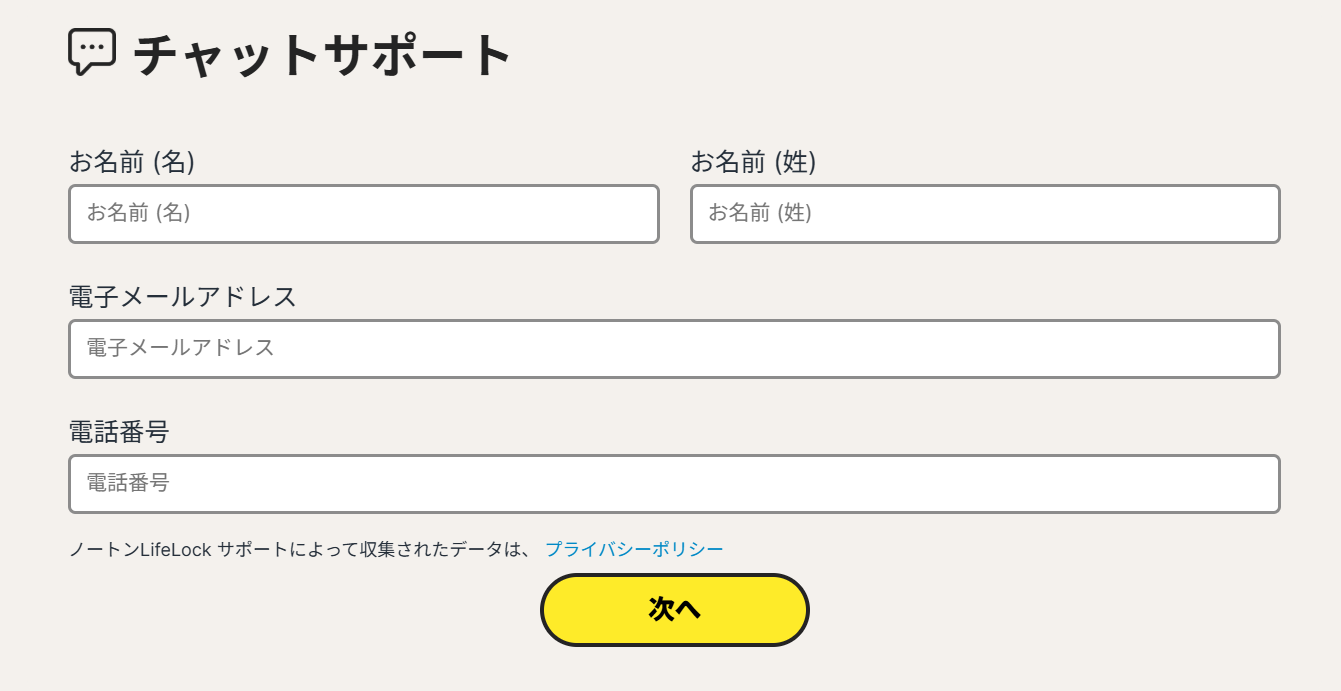Select the 電話番号 phone number input
Viewport: 1341px width, 691px height.
[x=674, y=484]
